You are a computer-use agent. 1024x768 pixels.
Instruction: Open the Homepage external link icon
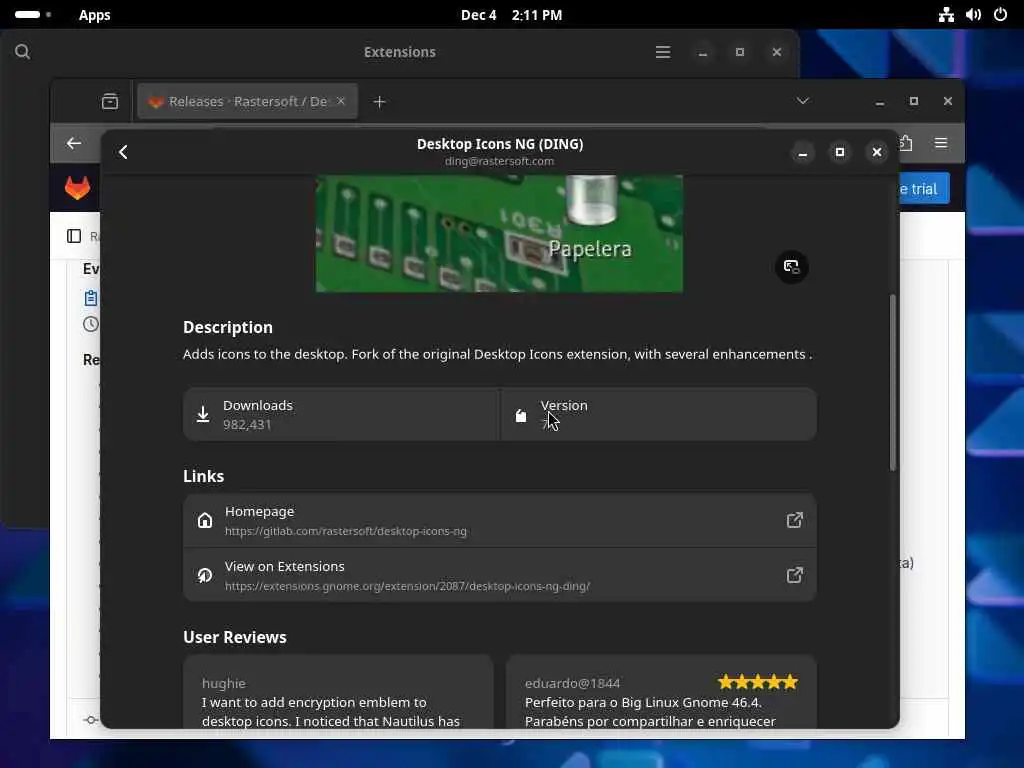point(794,520)
